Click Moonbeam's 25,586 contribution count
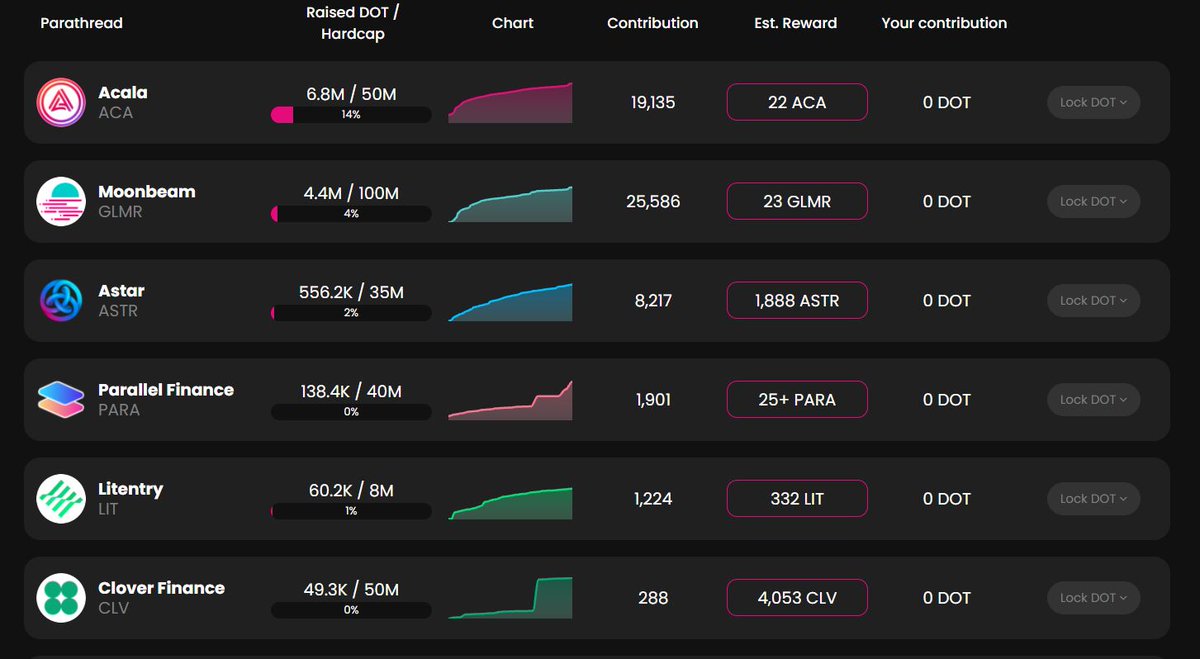Viewport: 1200px width, 659px height. click(653, 201)
